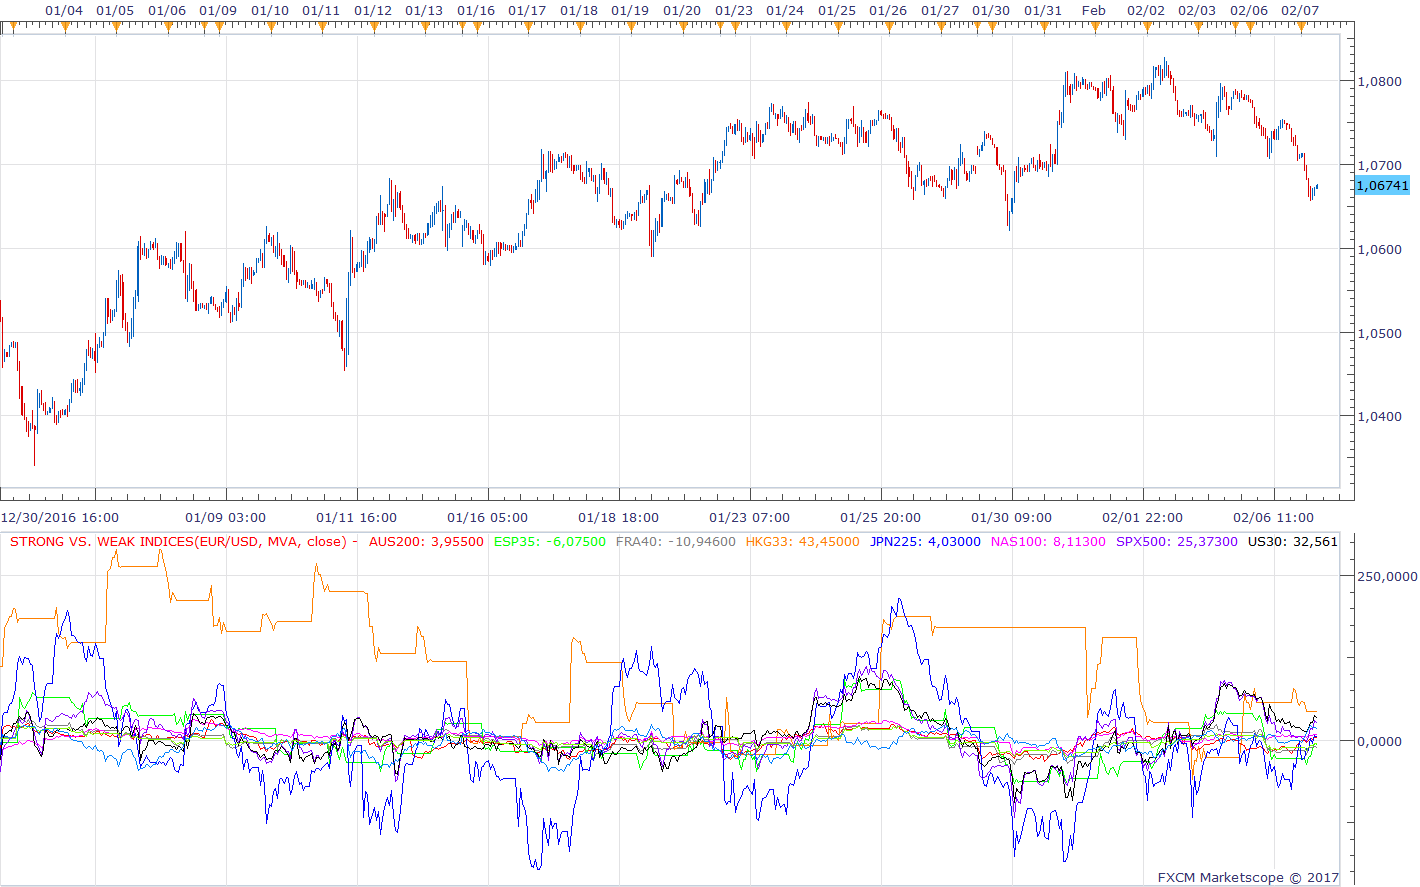Click the ESP35 legend value

click(550, 542)
